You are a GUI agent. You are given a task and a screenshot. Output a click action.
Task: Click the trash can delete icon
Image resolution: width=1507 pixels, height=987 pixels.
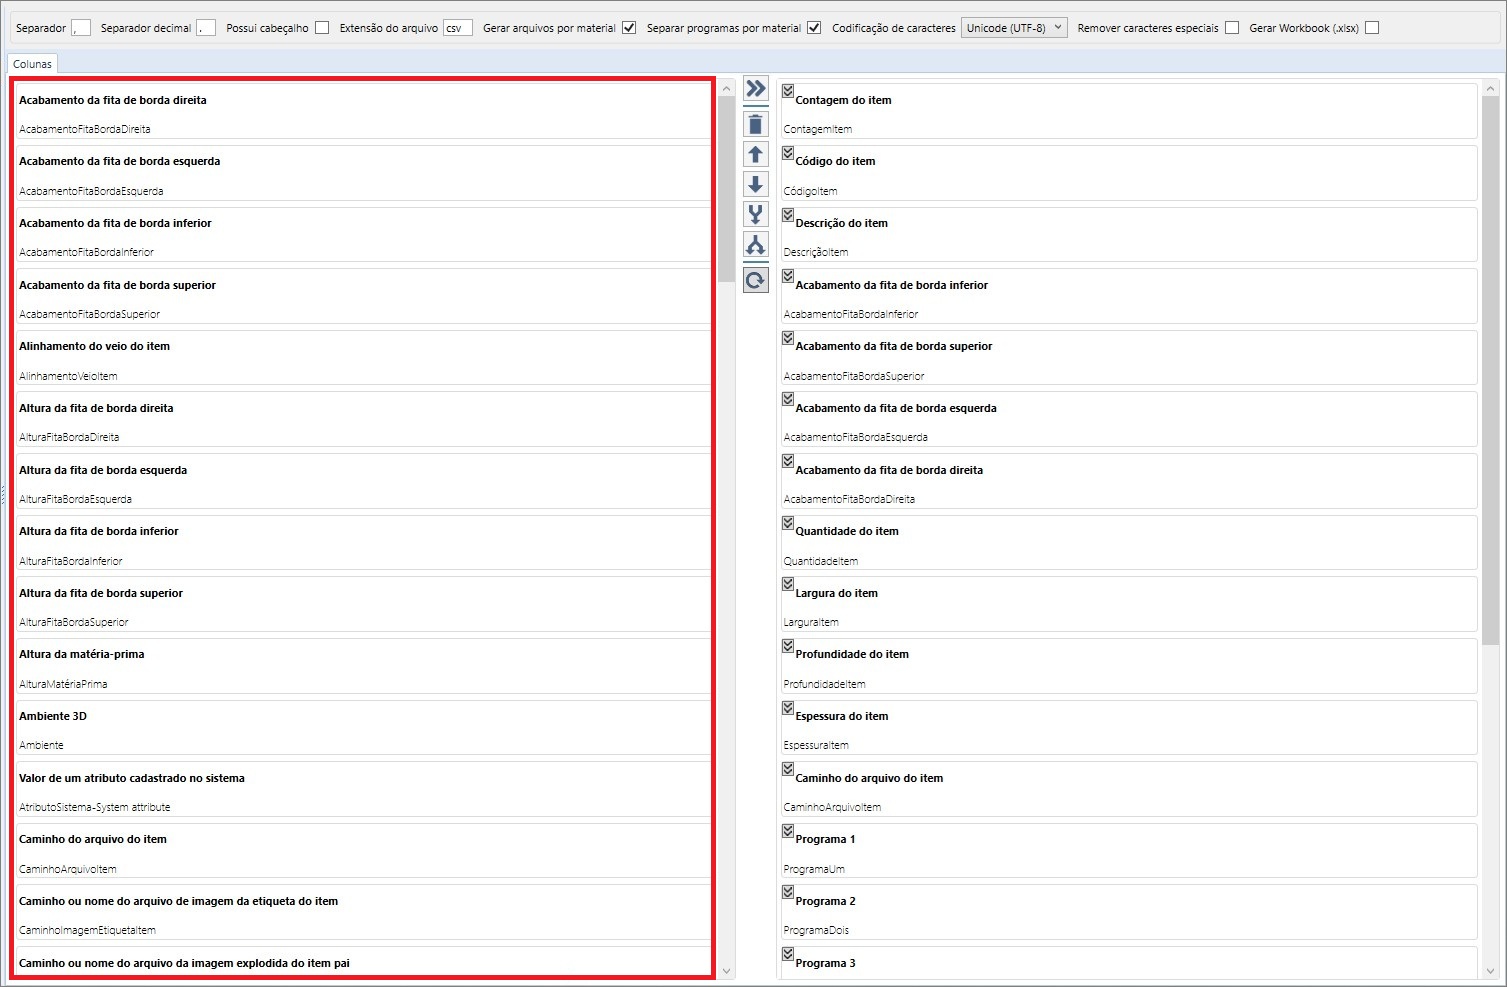[x=755, y=124]
